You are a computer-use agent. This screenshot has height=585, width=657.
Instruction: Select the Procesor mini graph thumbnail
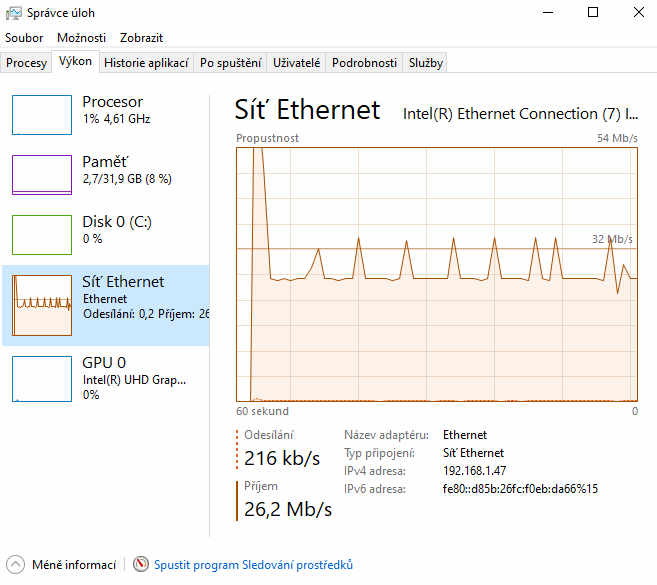pos(42,114)
